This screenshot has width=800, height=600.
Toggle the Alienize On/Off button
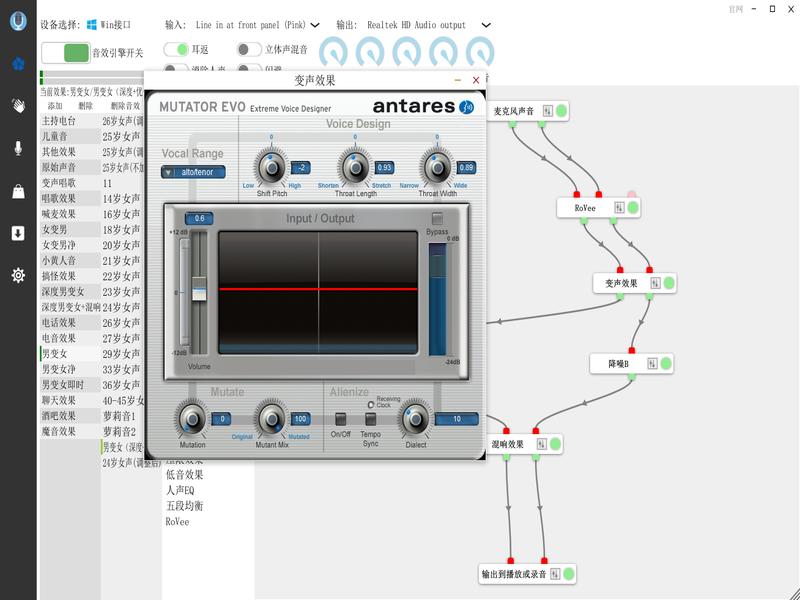340,419
